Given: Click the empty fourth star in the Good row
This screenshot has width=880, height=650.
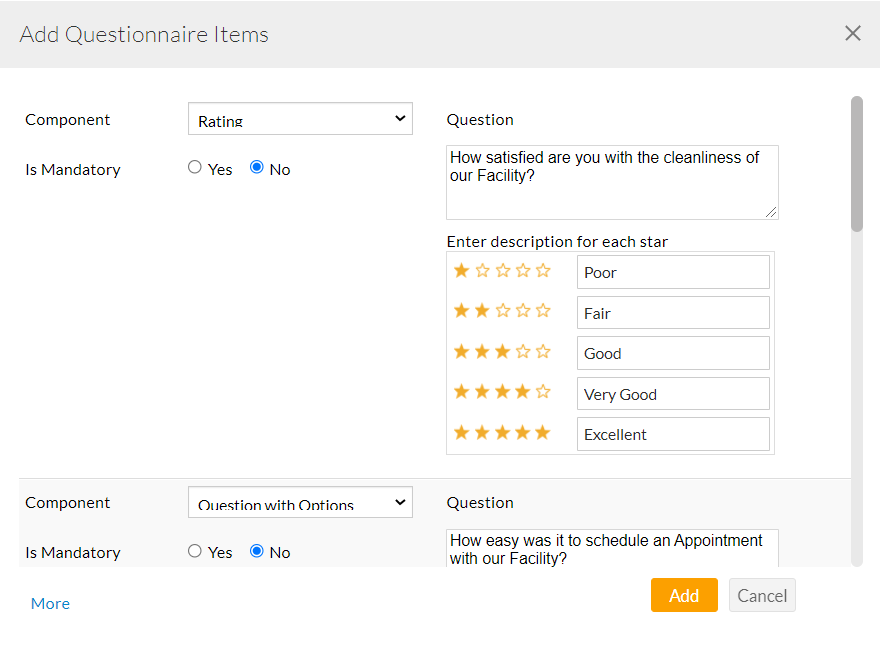Looking at the screenshot, I should pyautogui.click(x=522, y=351).
